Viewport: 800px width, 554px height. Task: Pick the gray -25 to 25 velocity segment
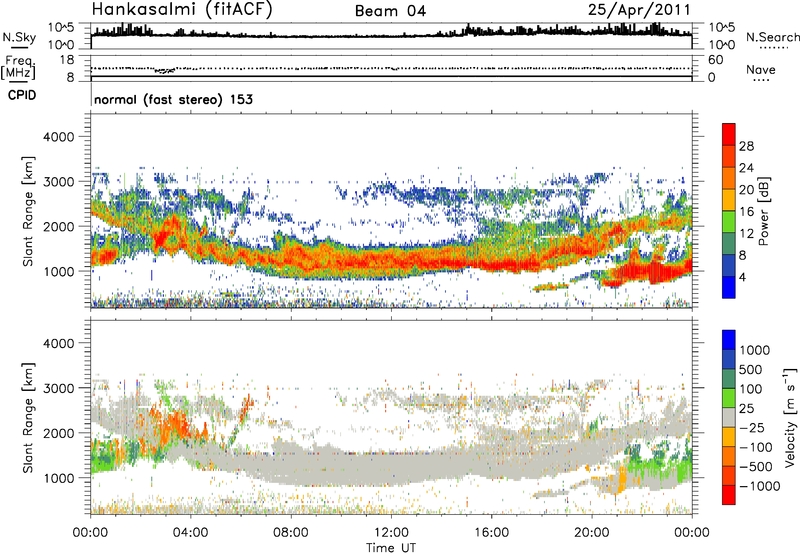click(x=729, y=417)
